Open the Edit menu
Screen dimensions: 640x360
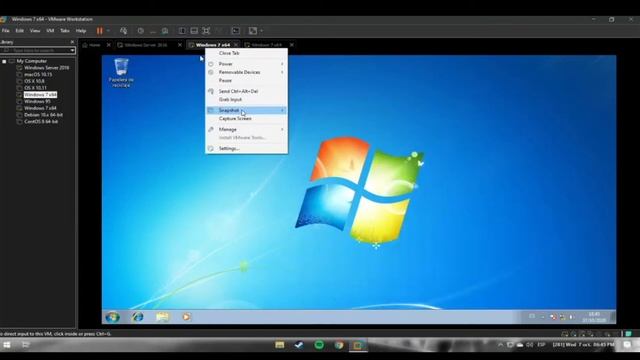point(20,31)
